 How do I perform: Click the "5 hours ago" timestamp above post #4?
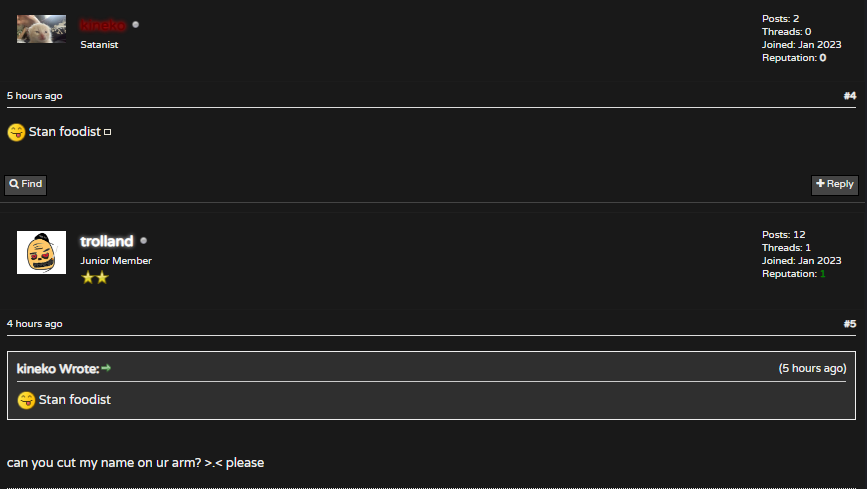point(34,96)
